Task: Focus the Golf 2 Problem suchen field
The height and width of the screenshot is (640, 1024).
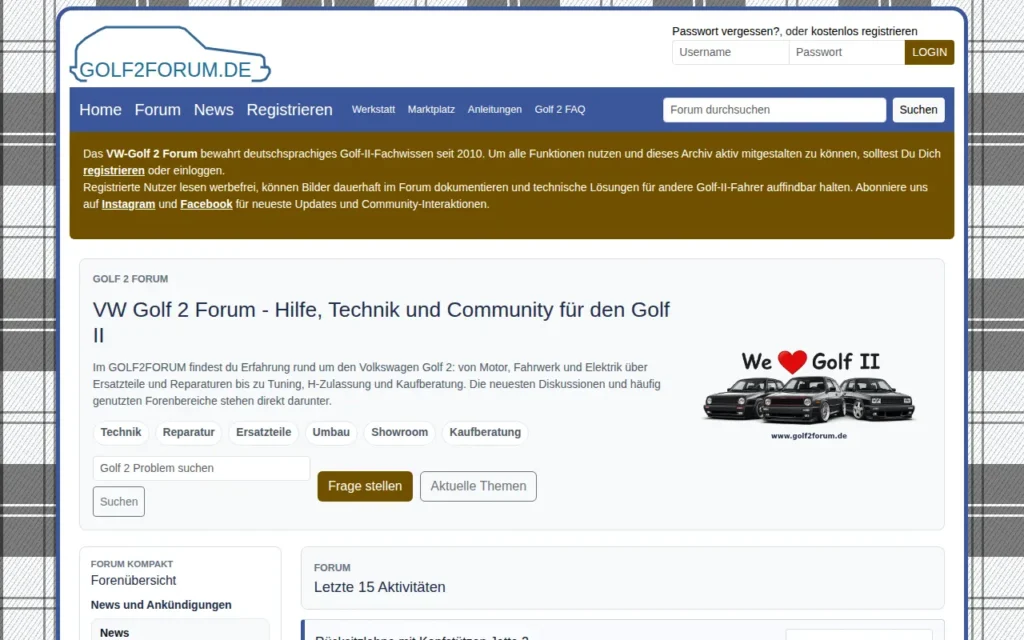Action: 201,468
